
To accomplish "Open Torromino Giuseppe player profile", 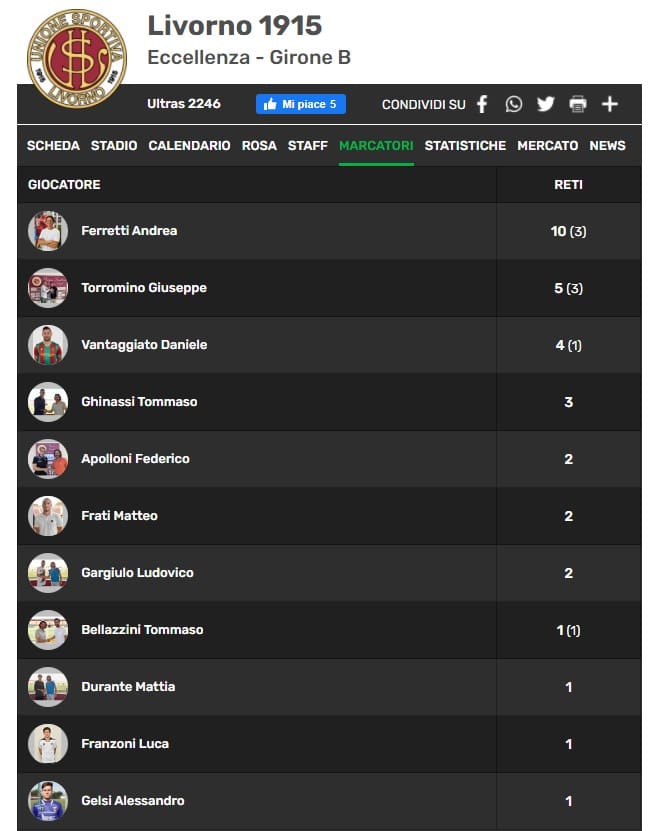I will click(144, 288).
